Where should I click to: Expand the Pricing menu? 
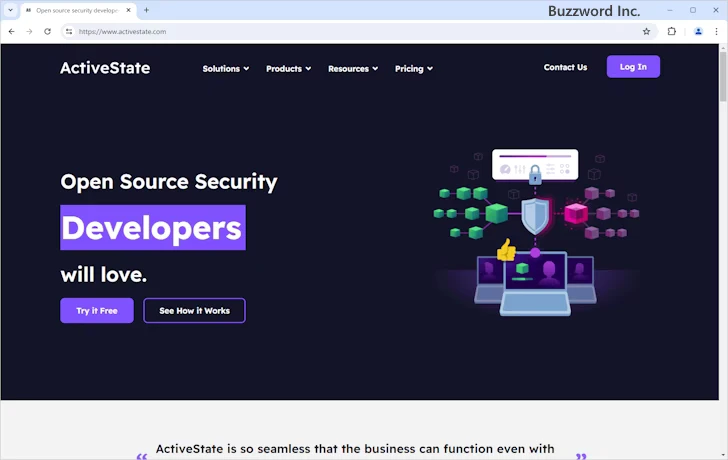414,69
